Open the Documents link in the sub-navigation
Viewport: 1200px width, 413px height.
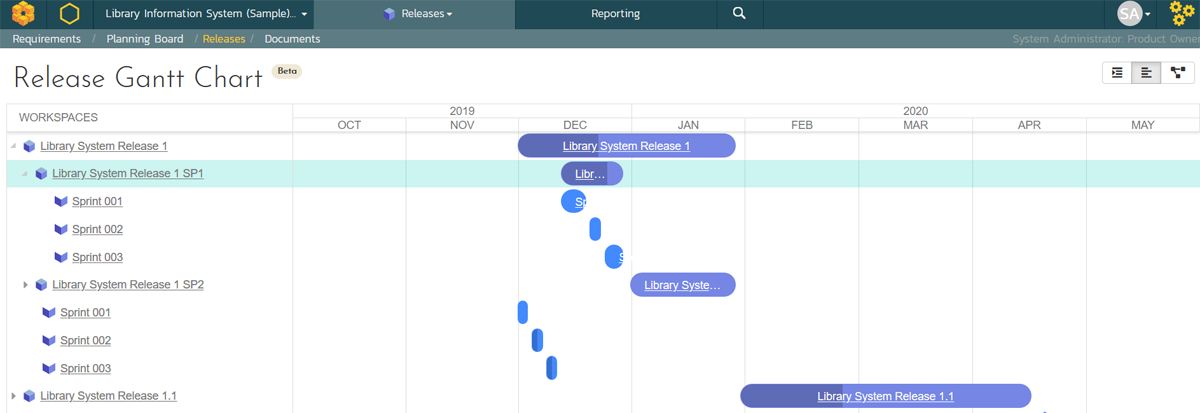tap(292, 39)
